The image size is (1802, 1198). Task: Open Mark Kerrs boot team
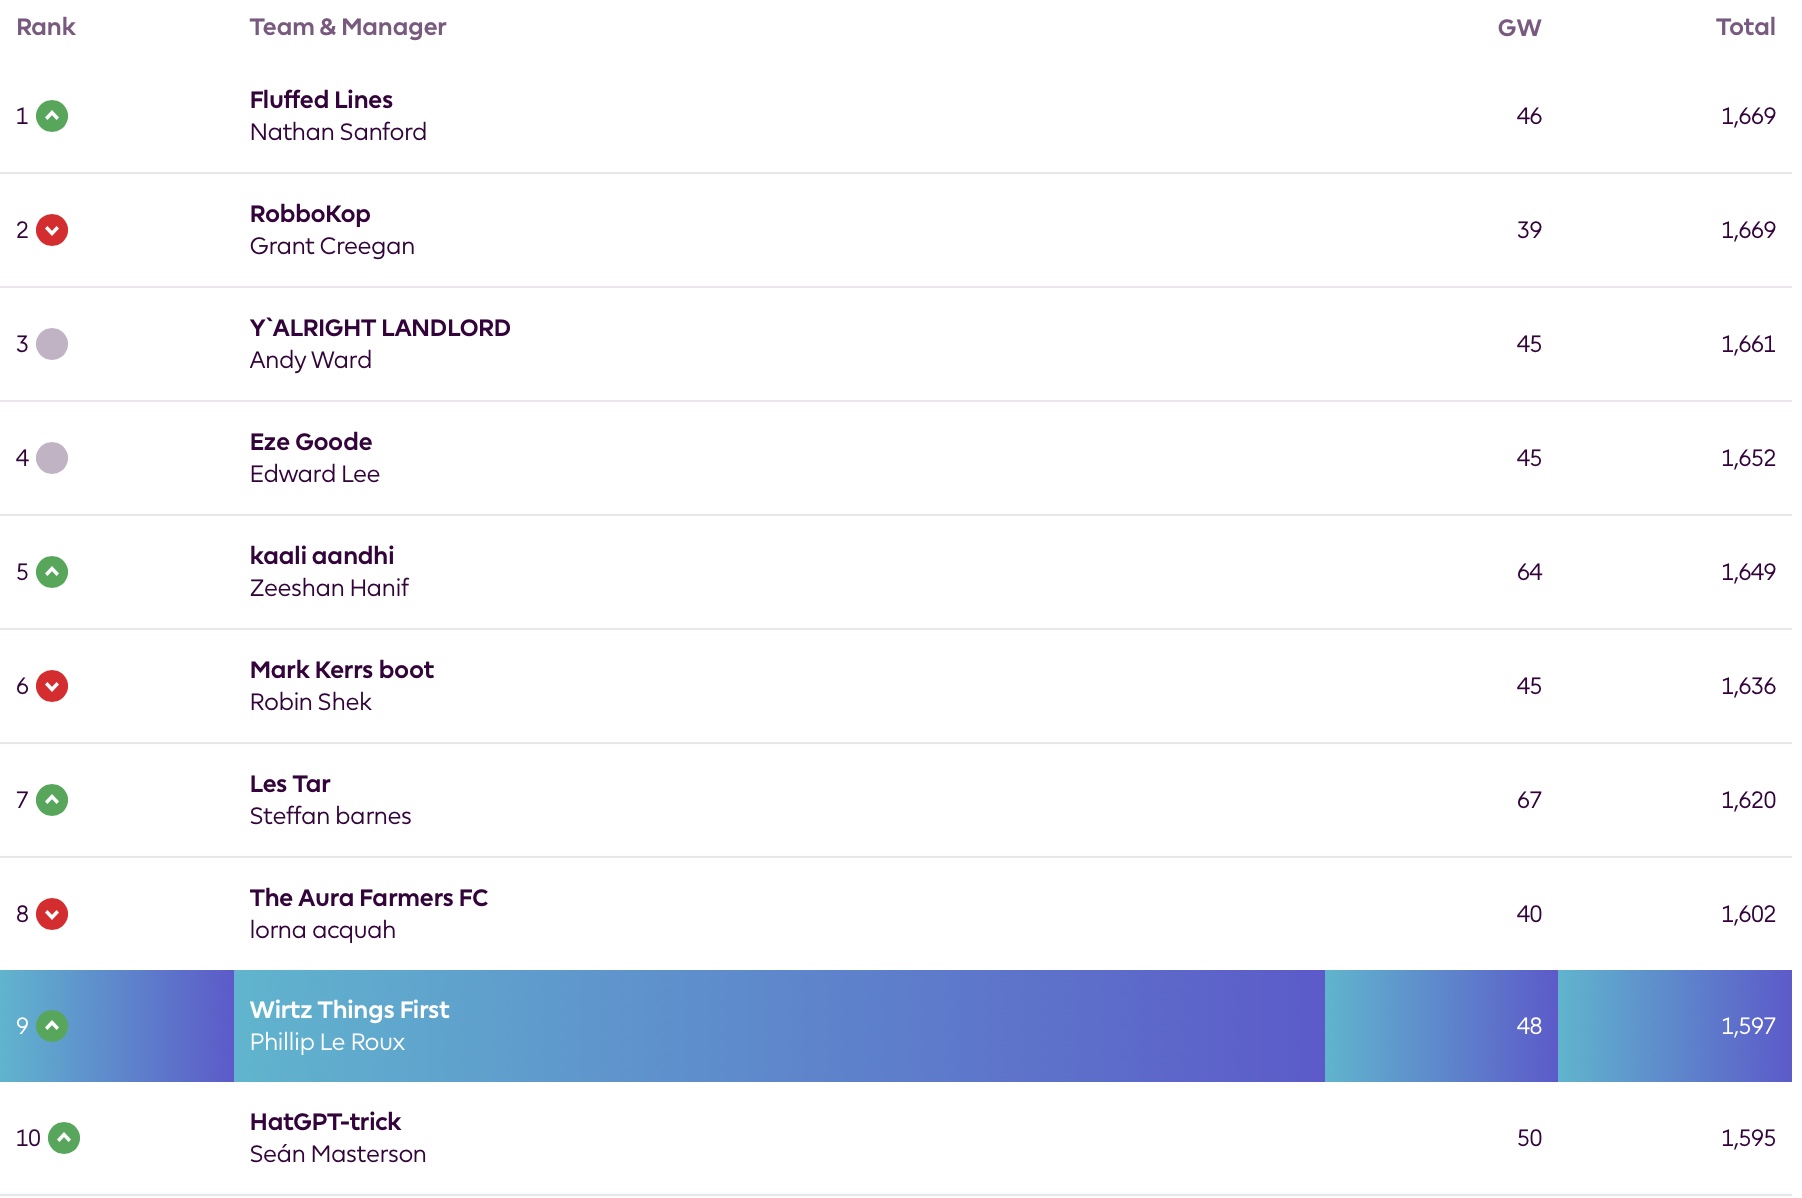pos(342,670)
